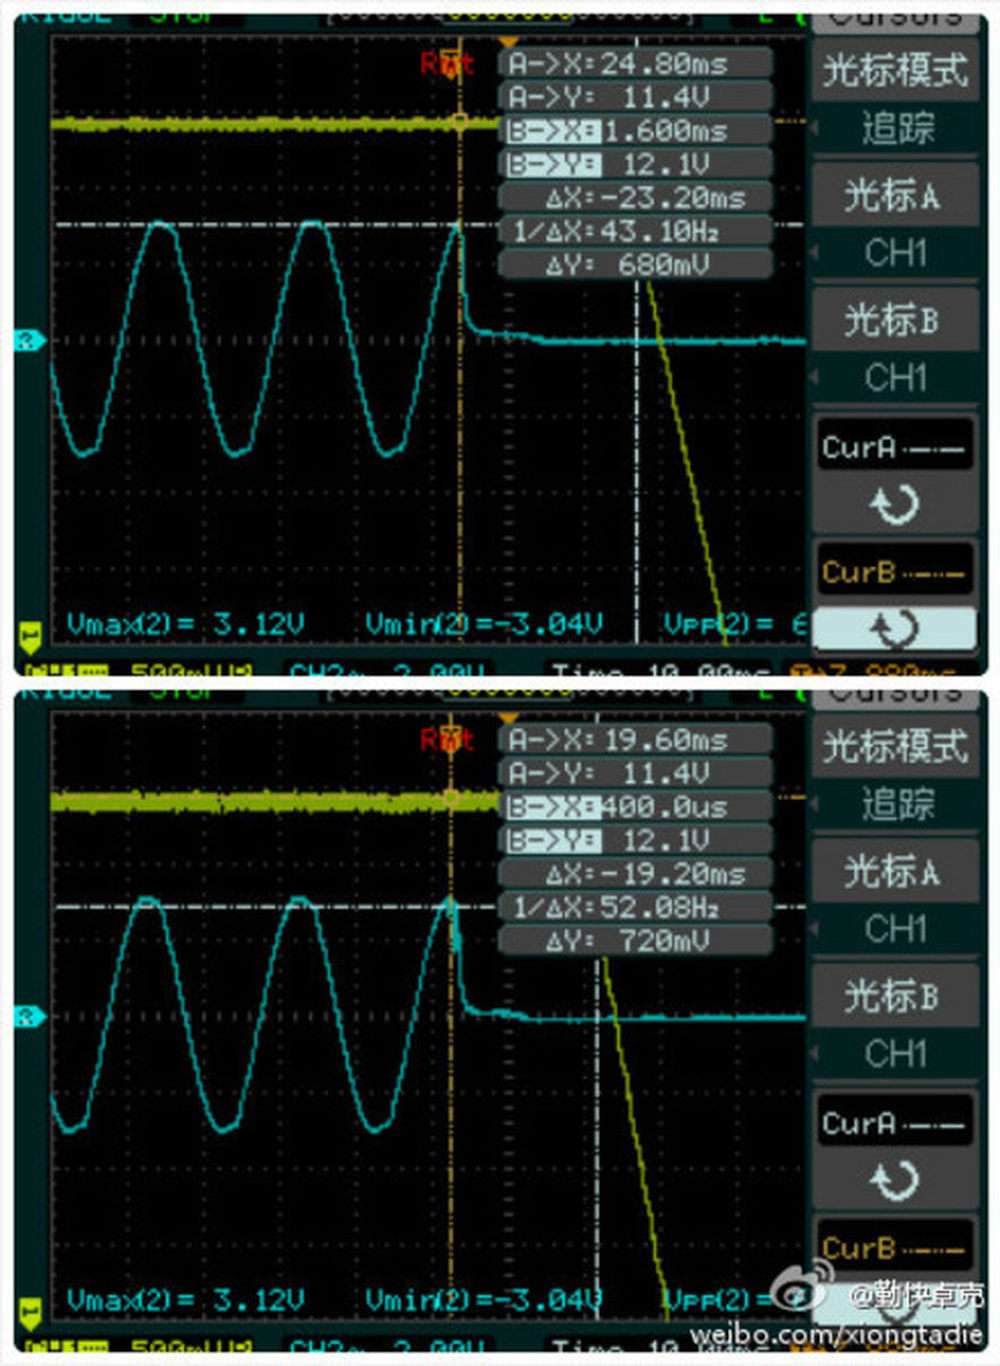Screen dimensions: 1000x1366
Task: Click the CurA rotary knob icon in bottom screen
Action: tap(893, 1180)
